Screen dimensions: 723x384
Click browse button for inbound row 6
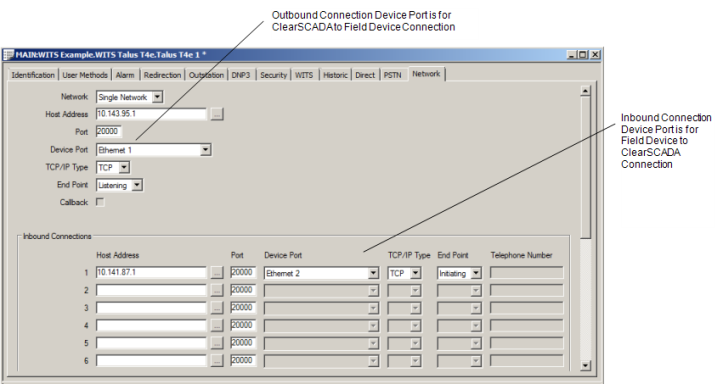pyautogui.click(x=217, y=360)
